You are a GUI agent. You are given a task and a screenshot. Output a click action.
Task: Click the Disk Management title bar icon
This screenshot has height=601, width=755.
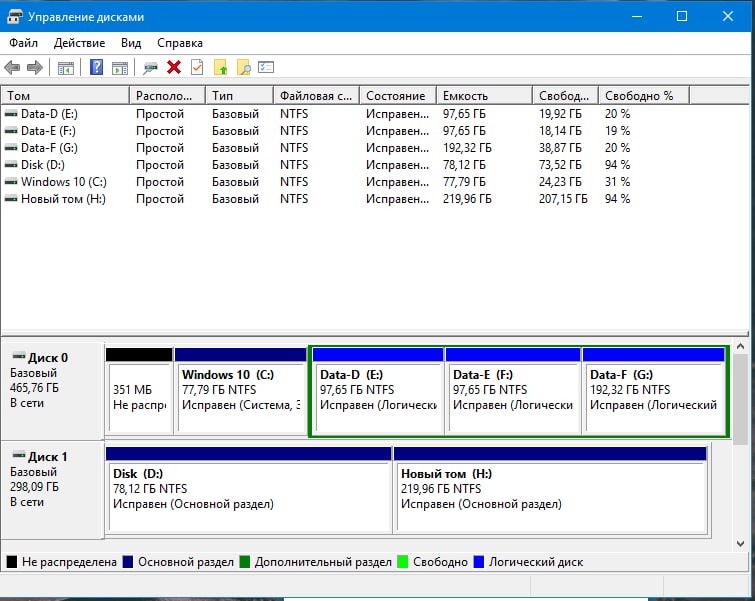14,17
